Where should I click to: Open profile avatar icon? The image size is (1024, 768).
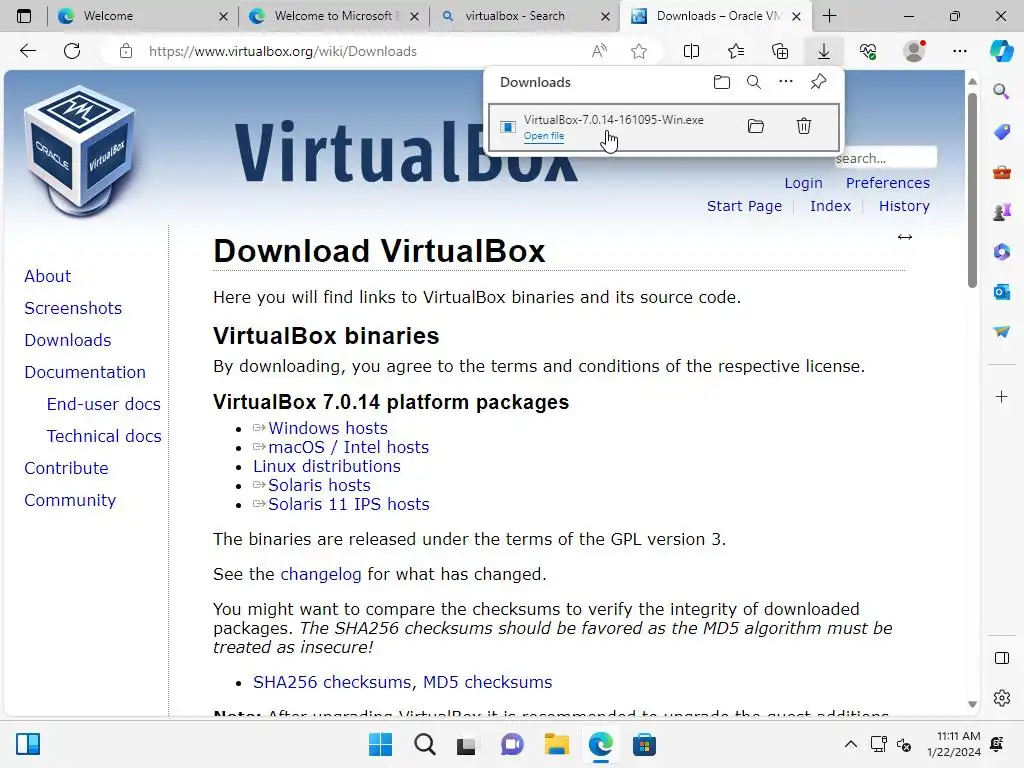coord(914,51)
